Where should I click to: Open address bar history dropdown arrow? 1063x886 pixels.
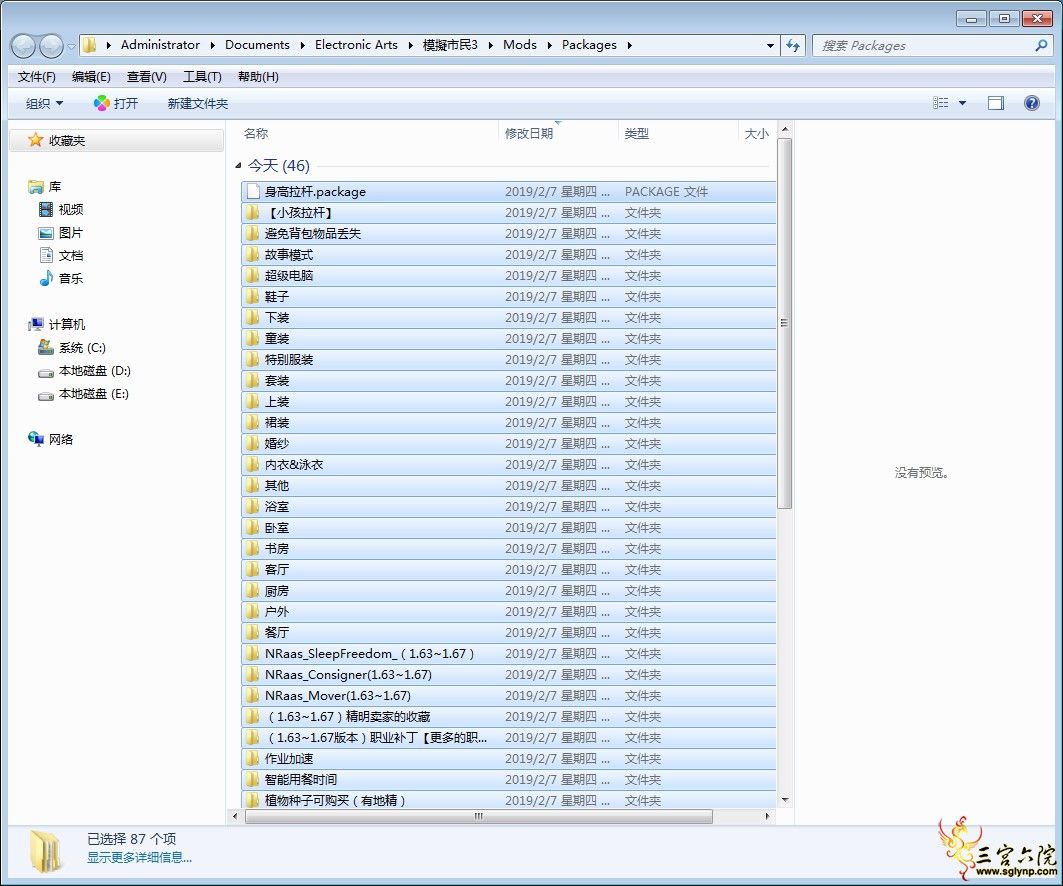coord(770,45)
